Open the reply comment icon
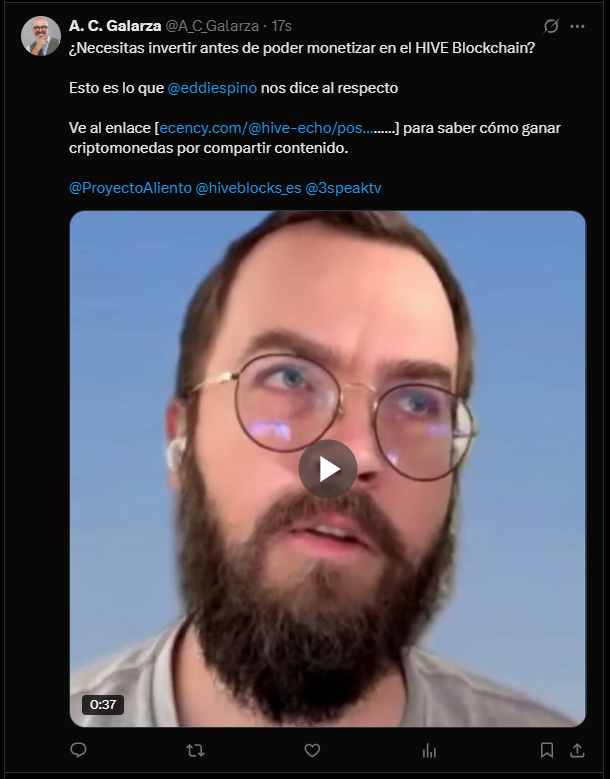Viewport: 610px width, 779px height. (x=78, y=750)
